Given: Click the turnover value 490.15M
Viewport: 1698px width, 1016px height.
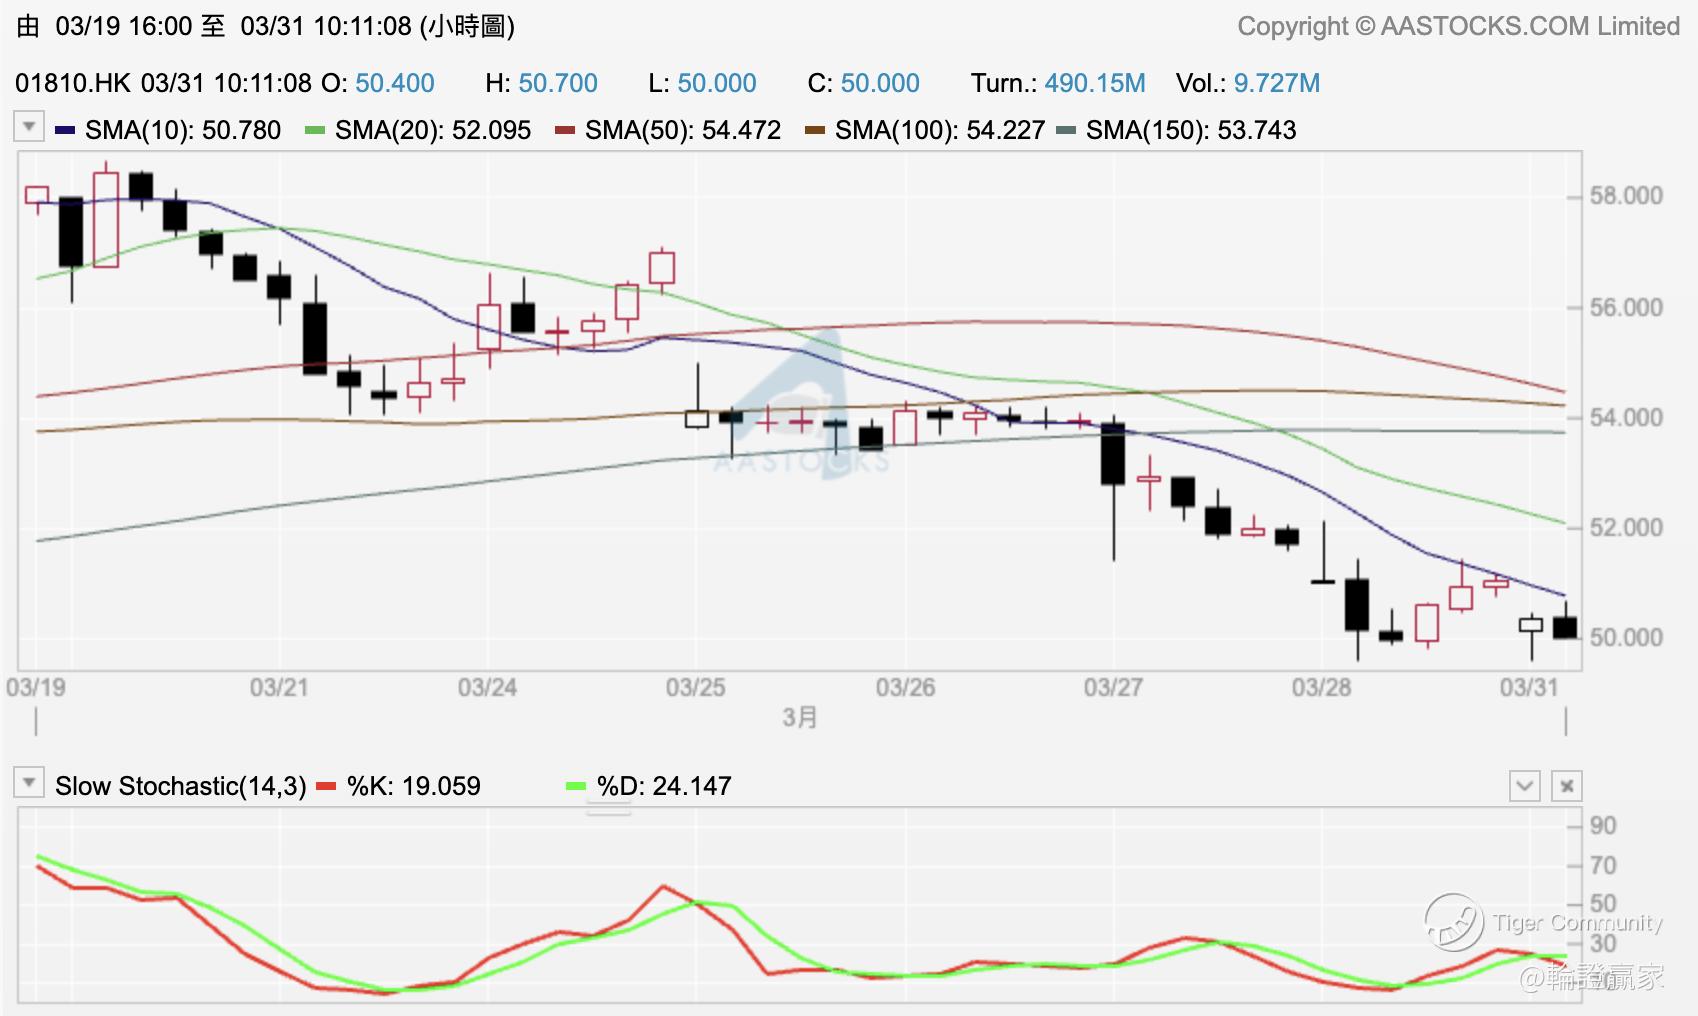Looking at the screenshot, I should 1095,83.
